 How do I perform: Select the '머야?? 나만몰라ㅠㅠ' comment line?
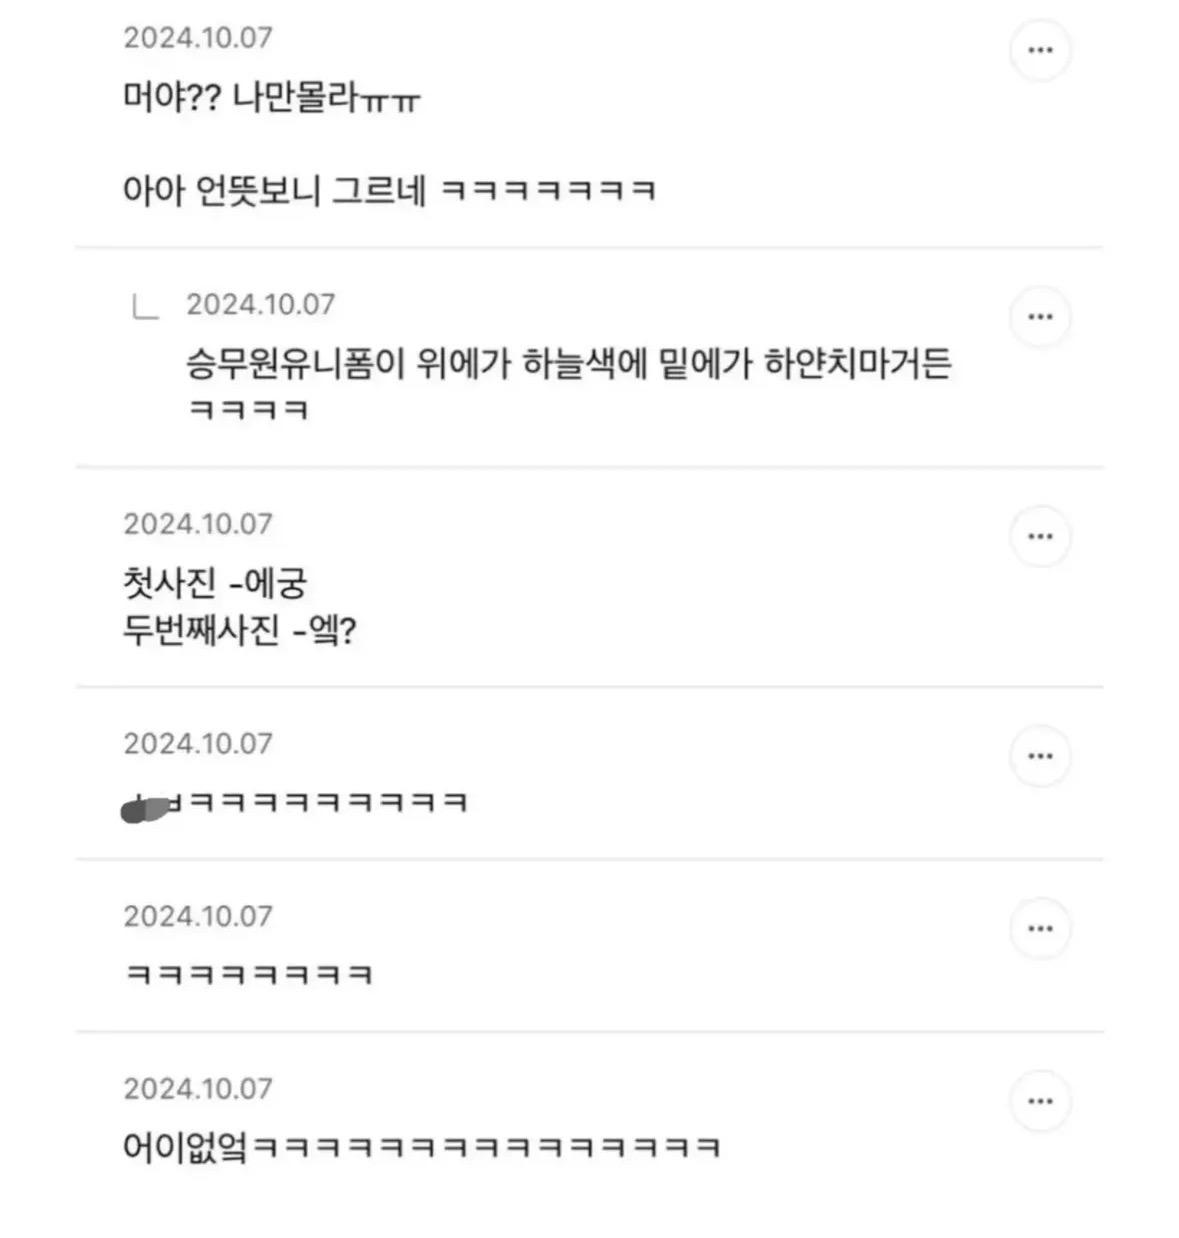[x=271, y=98]
